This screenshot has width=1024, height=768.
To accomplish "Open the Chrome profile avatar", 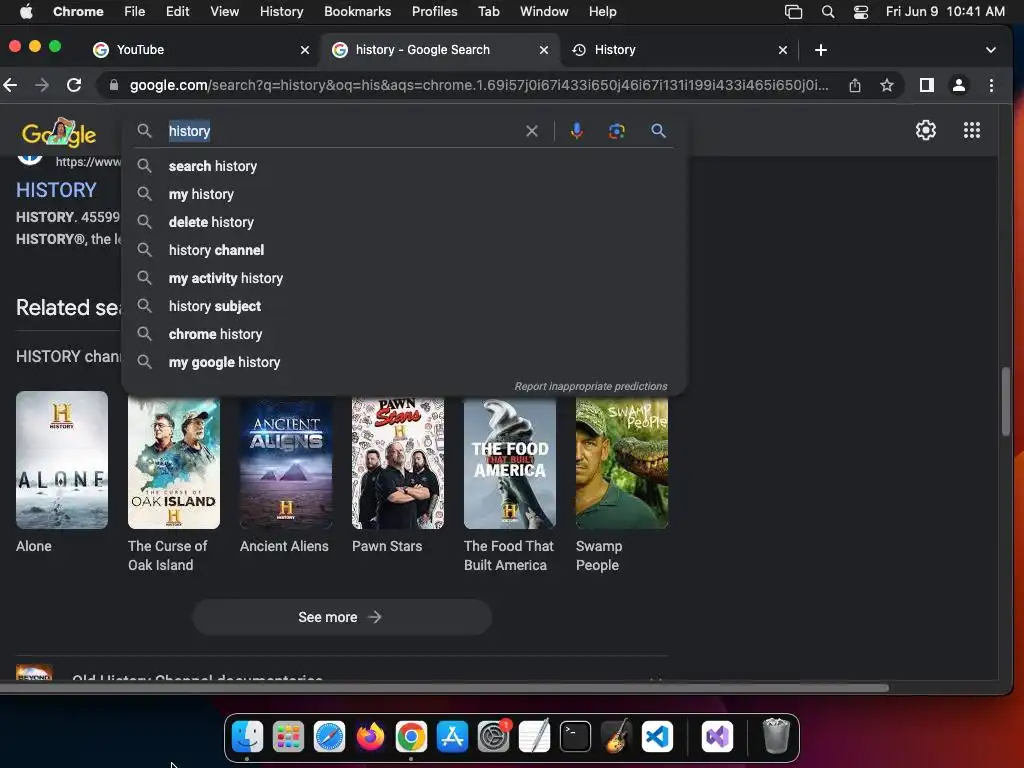I will coord(959,85).
